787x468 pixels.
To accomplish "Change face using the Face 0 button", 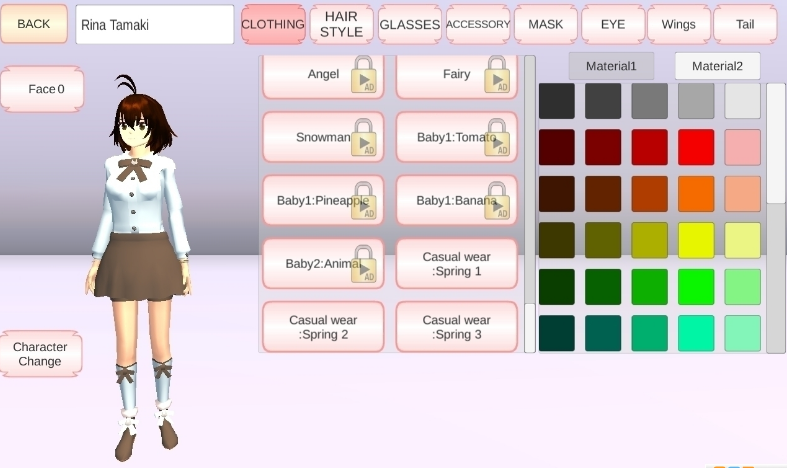I will click(41, 89).
